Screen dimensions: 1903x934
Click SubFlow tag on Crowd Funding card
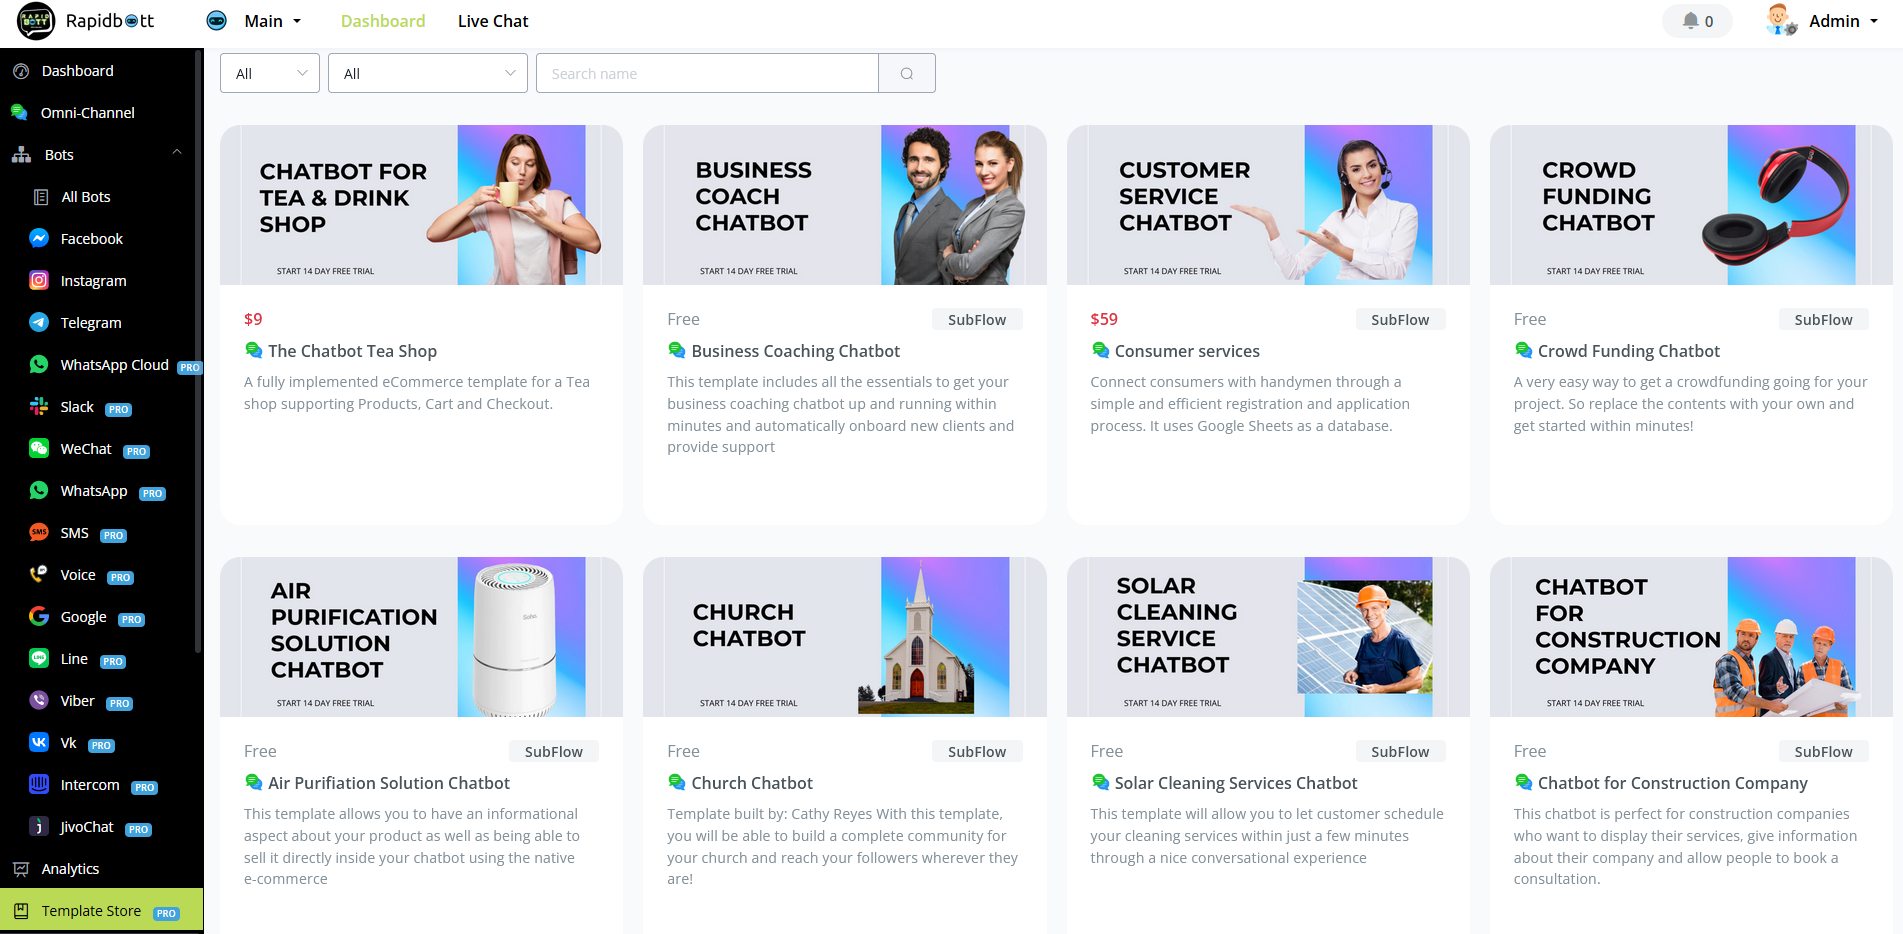tap(1823, 319)
